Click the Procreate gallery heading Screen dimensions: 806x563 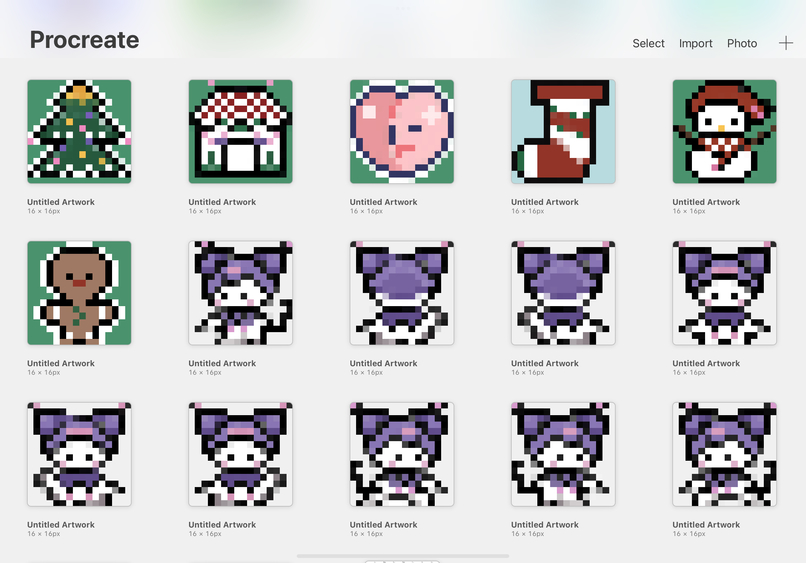[x=84, y=40]
